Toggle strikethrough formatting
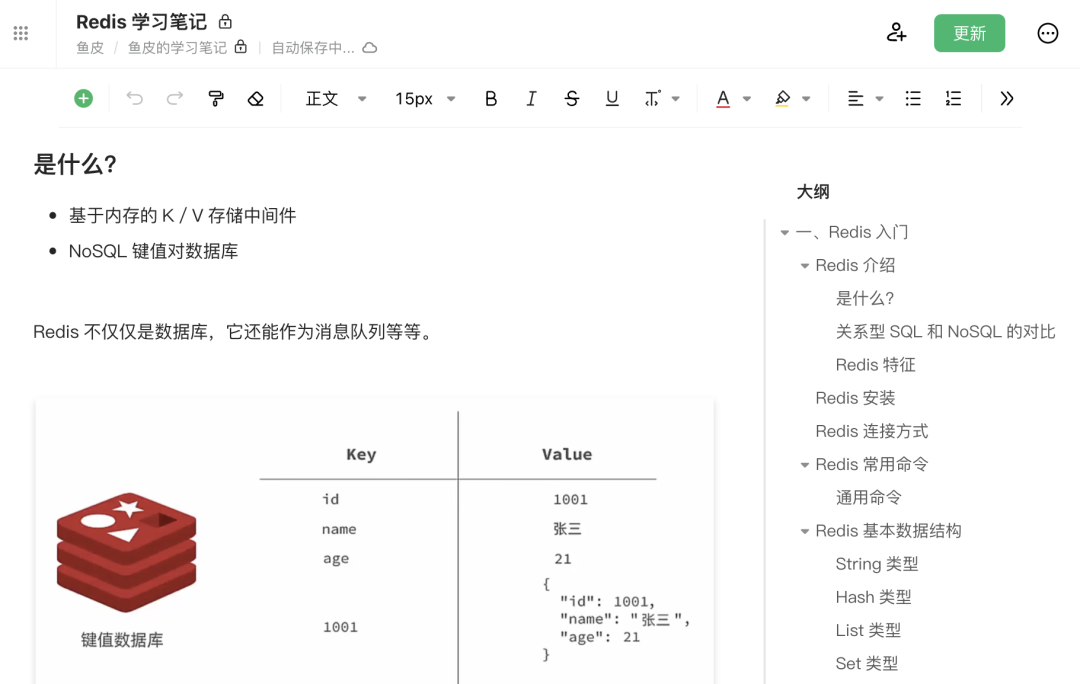The height and width of the screenshot is (684, 1080). point(572,98)
